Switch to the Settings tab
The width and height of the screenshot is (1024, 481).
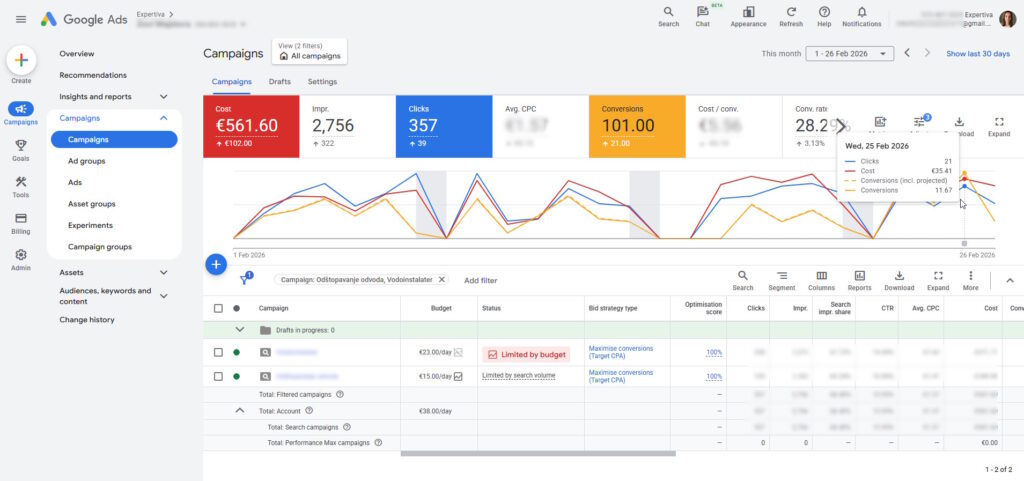[322, 82]
